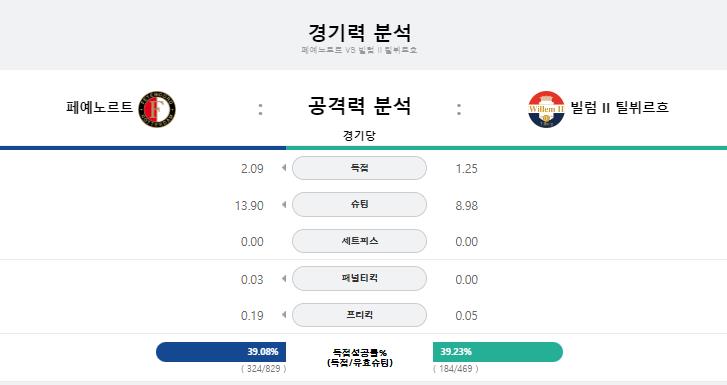This screenshot has width=727, height=385.
Task: Click the 페예노르트 team name
Action: click(x=100, y=107)
